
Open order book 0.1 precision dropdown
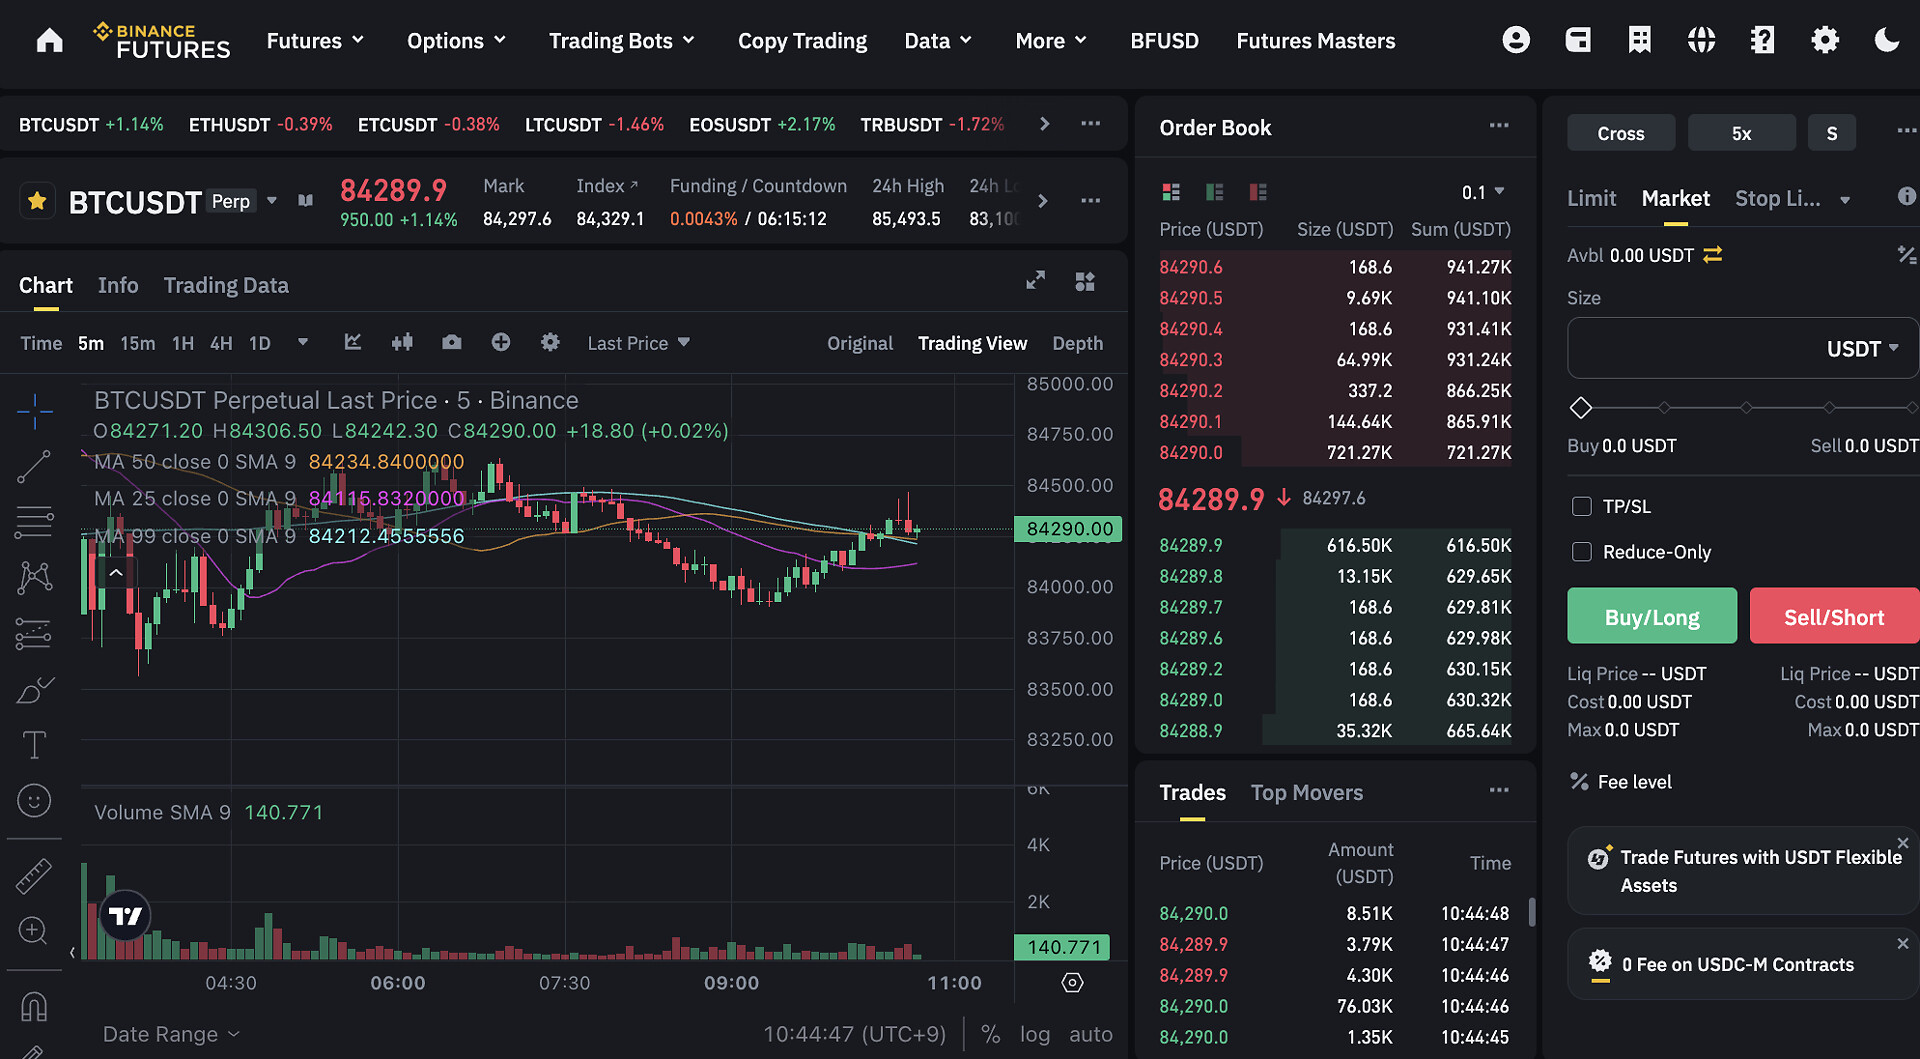tap(1482, 192)
